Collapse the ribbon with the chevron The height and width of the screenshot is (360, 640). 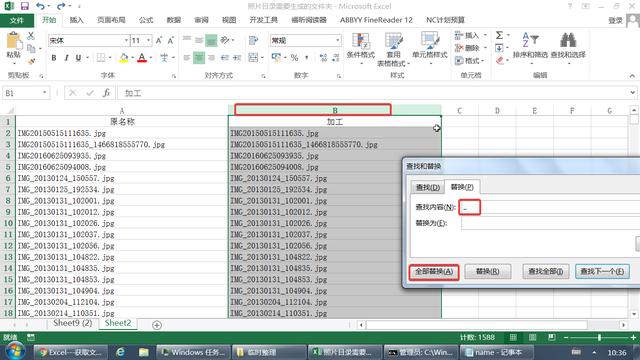[x=632, y=76]
